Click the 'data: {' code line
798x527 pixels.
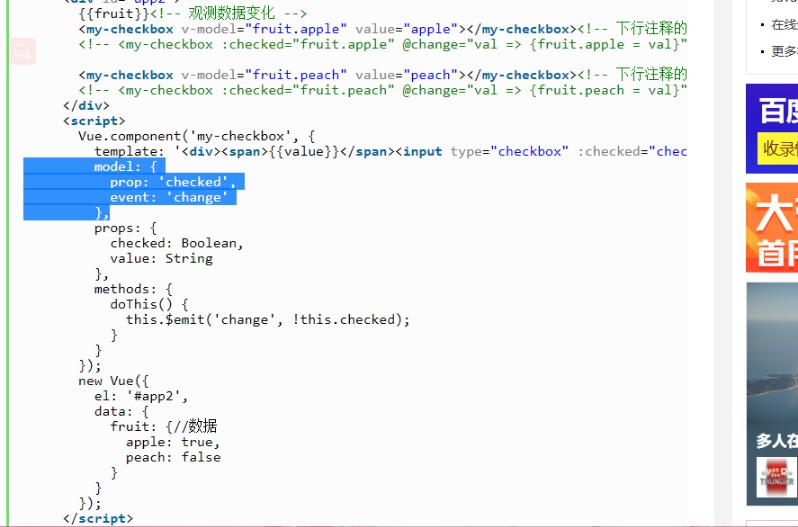coord(121,411)
